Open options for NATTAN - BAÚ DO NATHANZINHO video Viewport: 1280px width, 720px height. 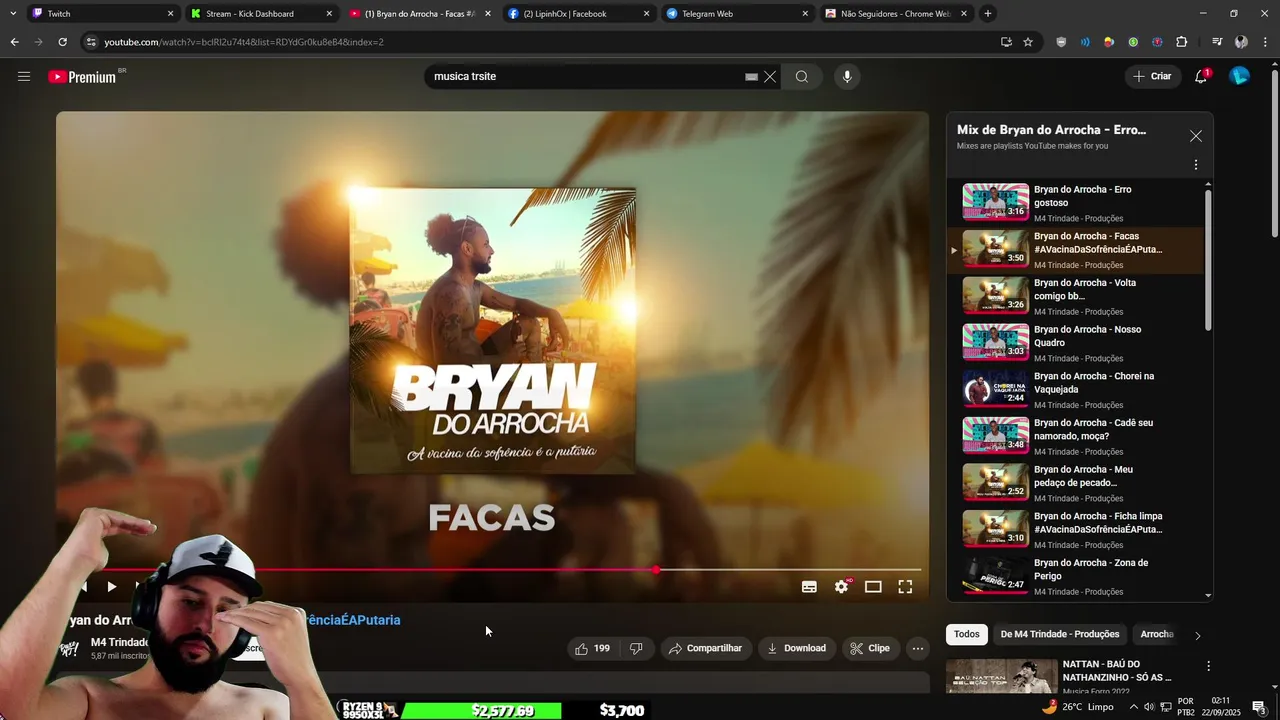1208,666
